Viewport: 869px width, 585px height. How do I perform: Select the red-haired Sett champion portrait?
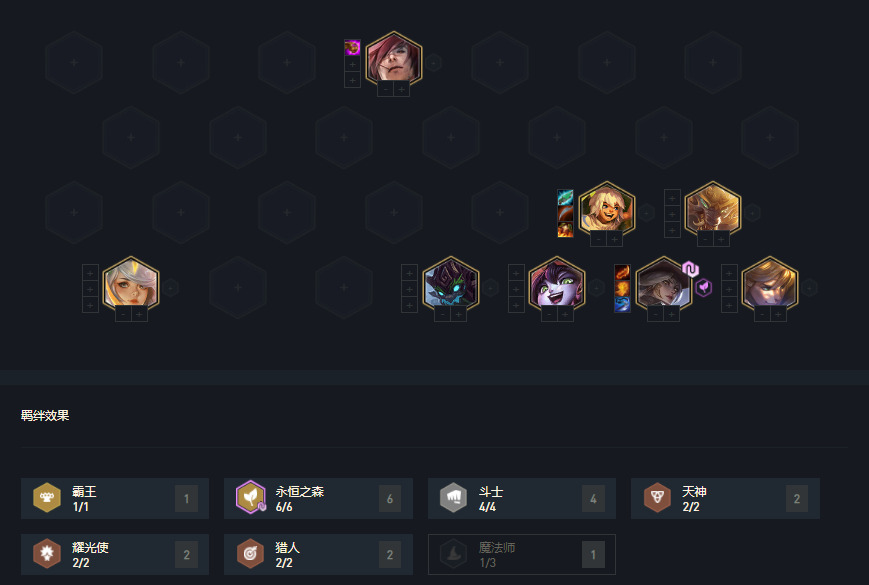tap(394, 59)
